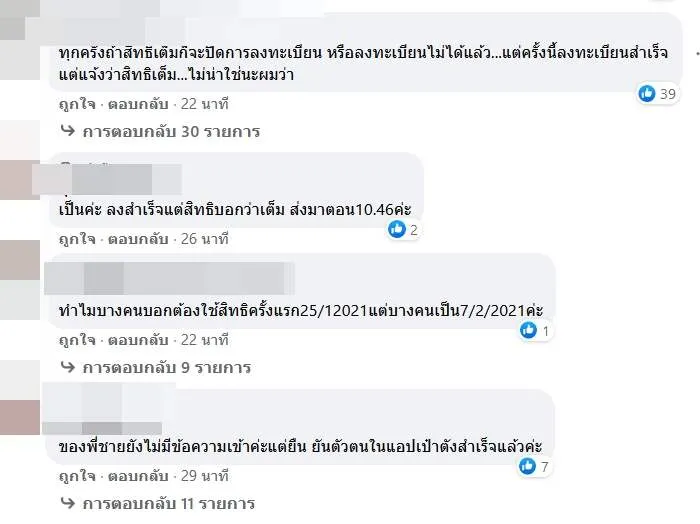Open 22 นาที timestamp under ทุกครั้งถ้าสิทธิเต็ม comment
Viewport: 700px width, 524px height.
point(205,103)
